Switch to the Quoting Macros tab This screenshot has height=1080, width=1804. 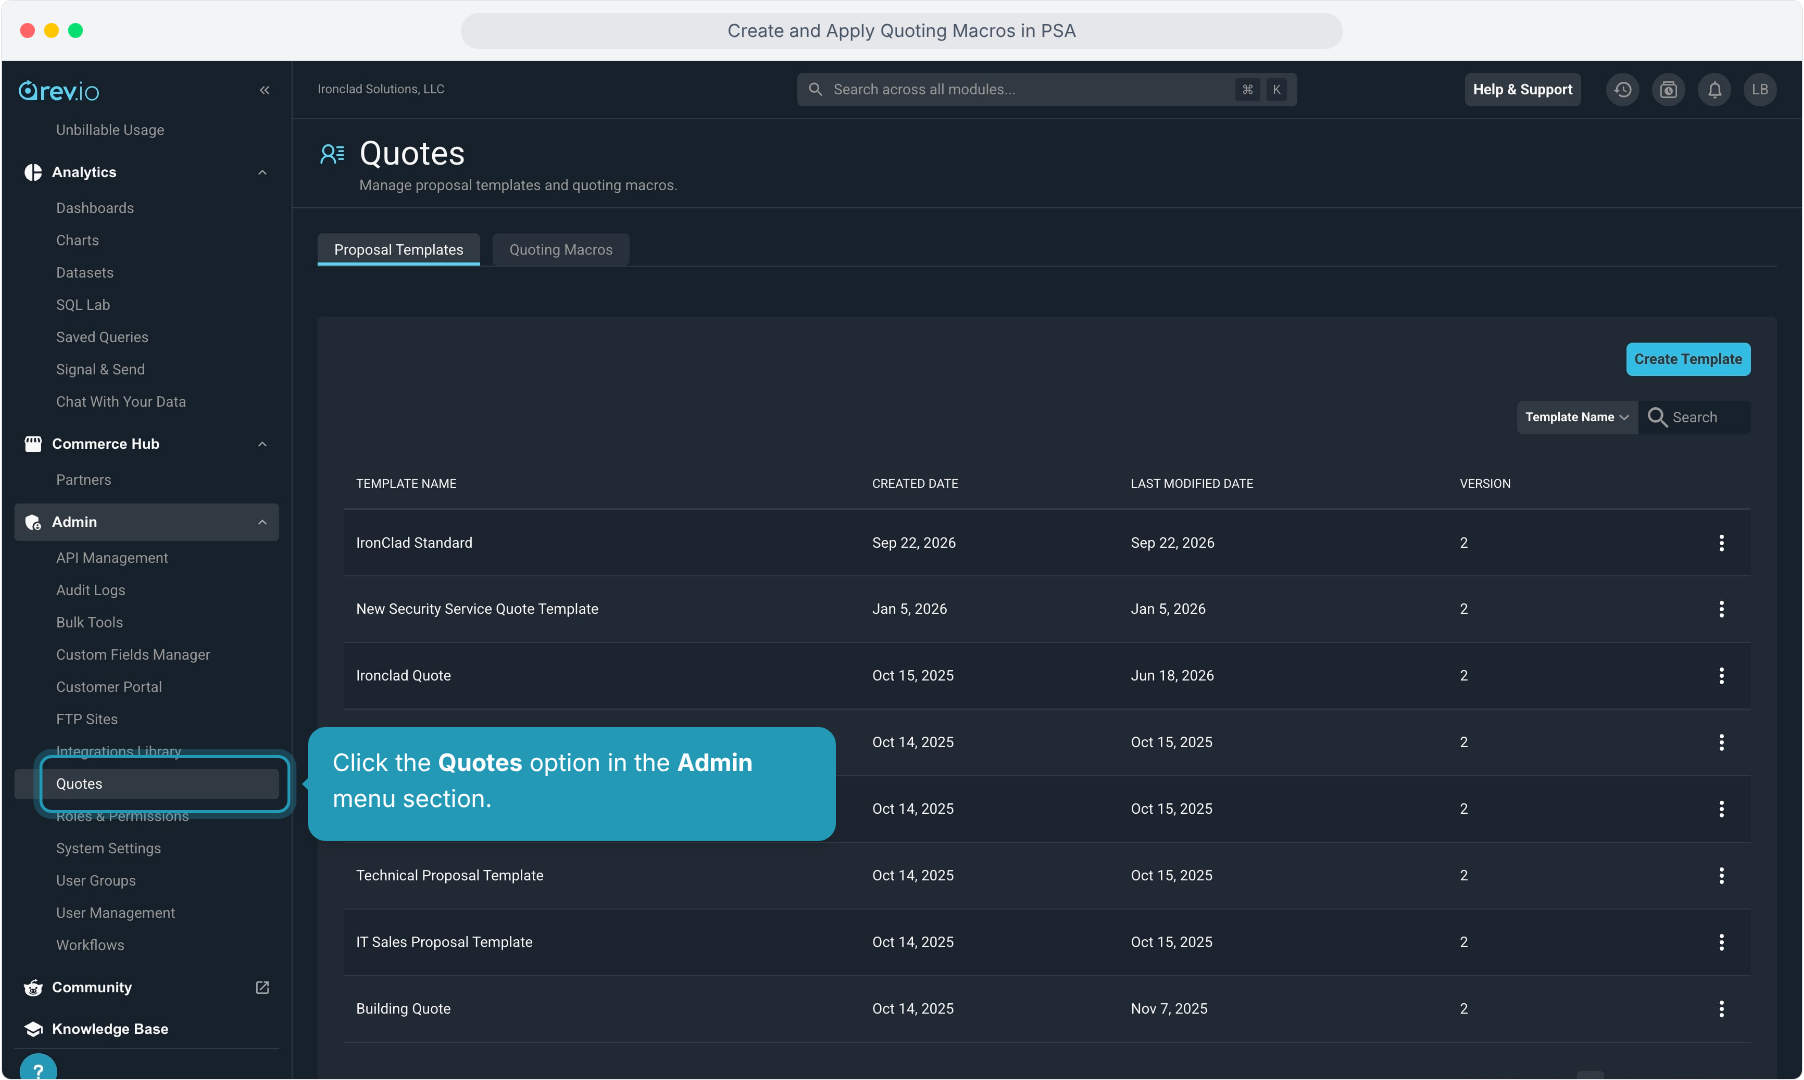pyautogui.click(x=561, y=250)
